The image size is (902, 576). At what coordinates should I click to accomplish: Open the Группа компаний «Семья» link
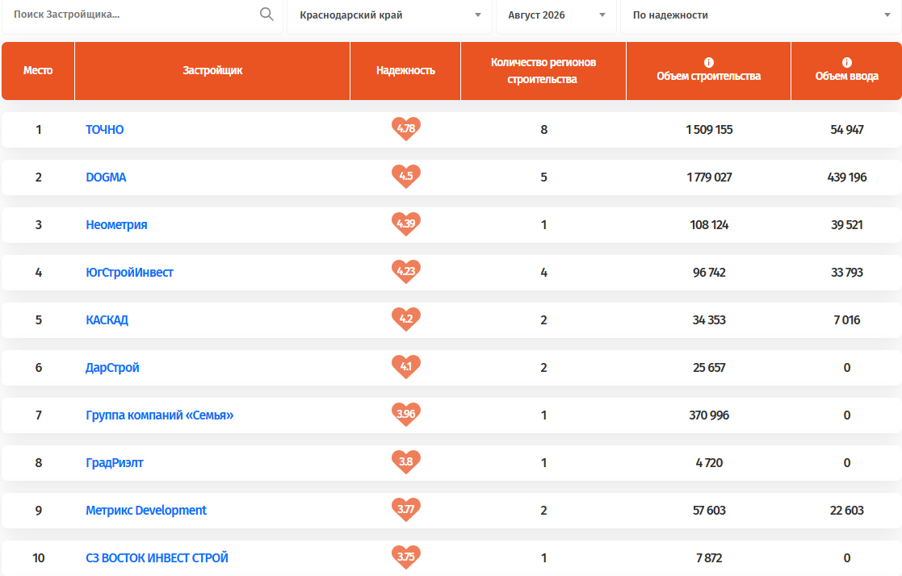(159, 415)
